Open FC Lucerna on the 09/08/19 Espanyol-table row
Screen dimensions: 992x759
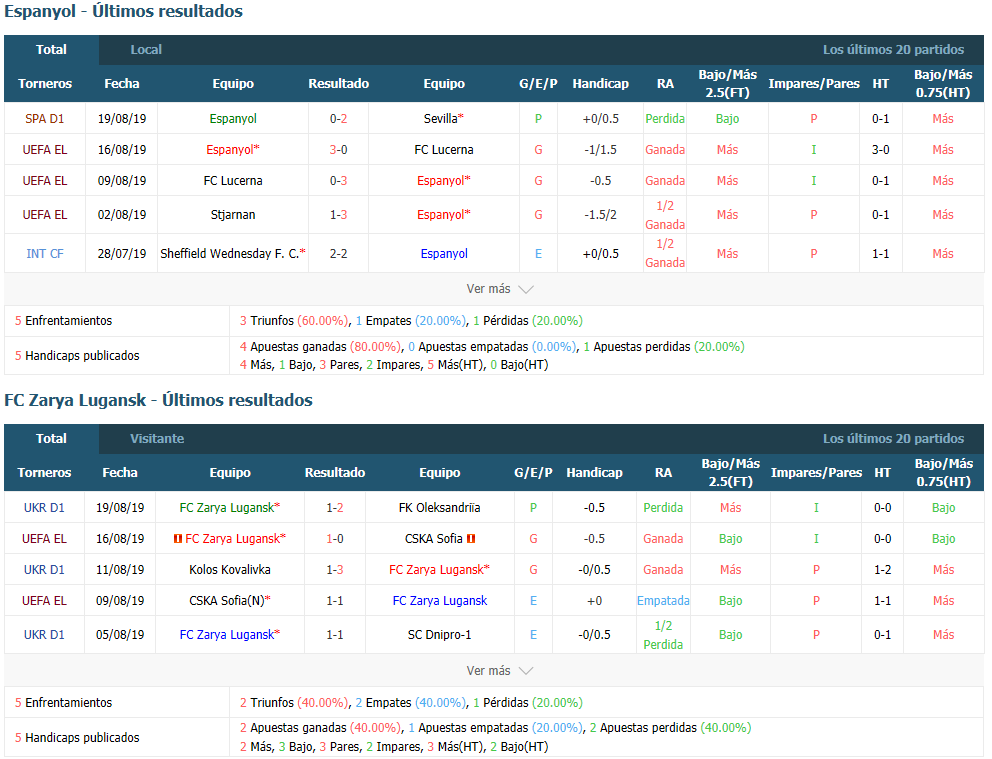click(x=233, y=181)
